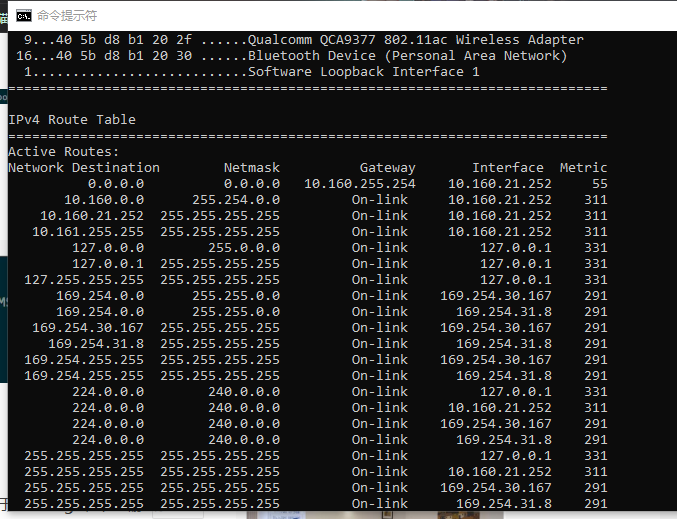Select the Software Loopback Interface 1 line
This screenshot has width=677, height=519.
pyautogui.click(x=251, y=72)
